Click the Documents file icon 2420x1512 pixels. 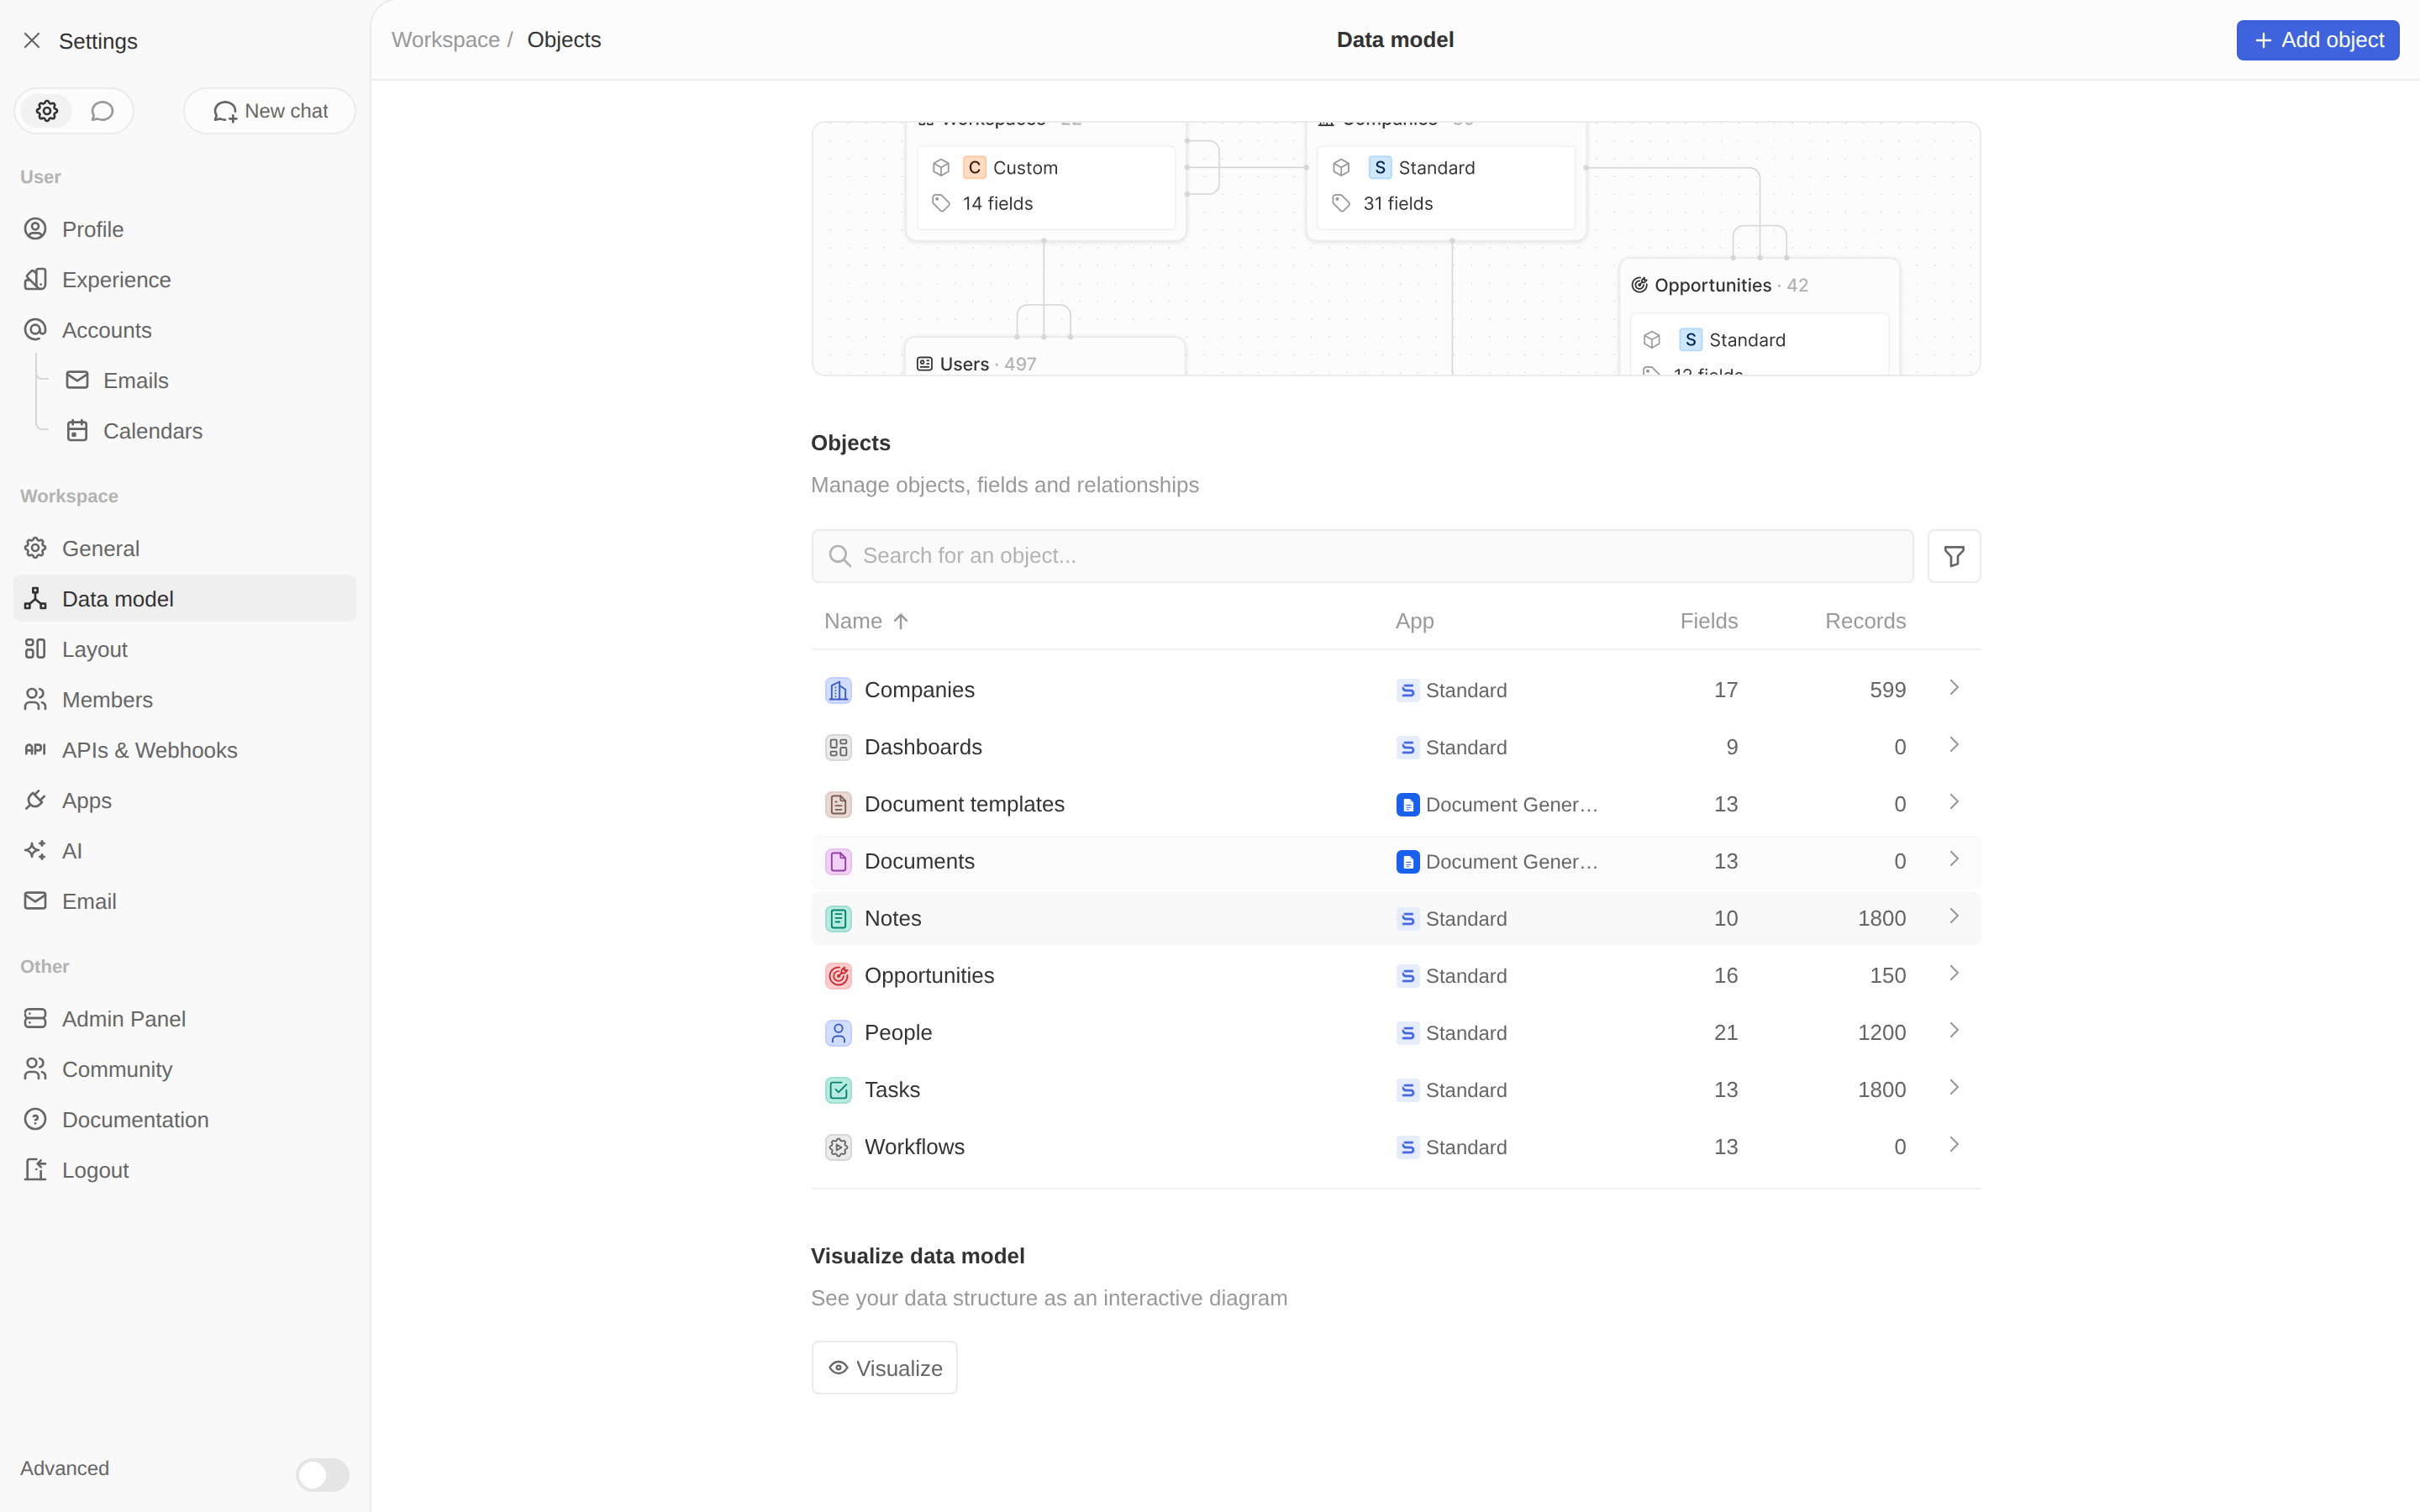click(838, 861)
